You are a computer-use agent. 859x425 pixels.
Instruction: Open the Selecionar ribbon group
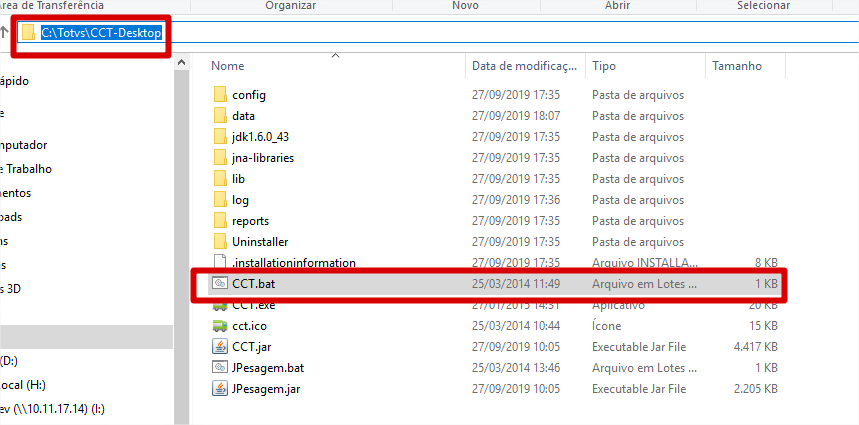763,5
